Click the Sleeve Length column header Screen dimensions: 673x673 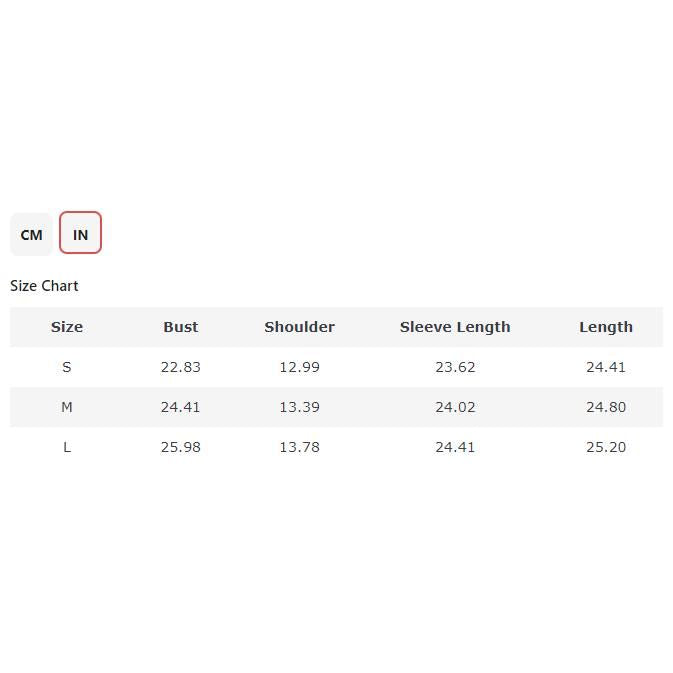pyautogui.click(x=455, y=327)
